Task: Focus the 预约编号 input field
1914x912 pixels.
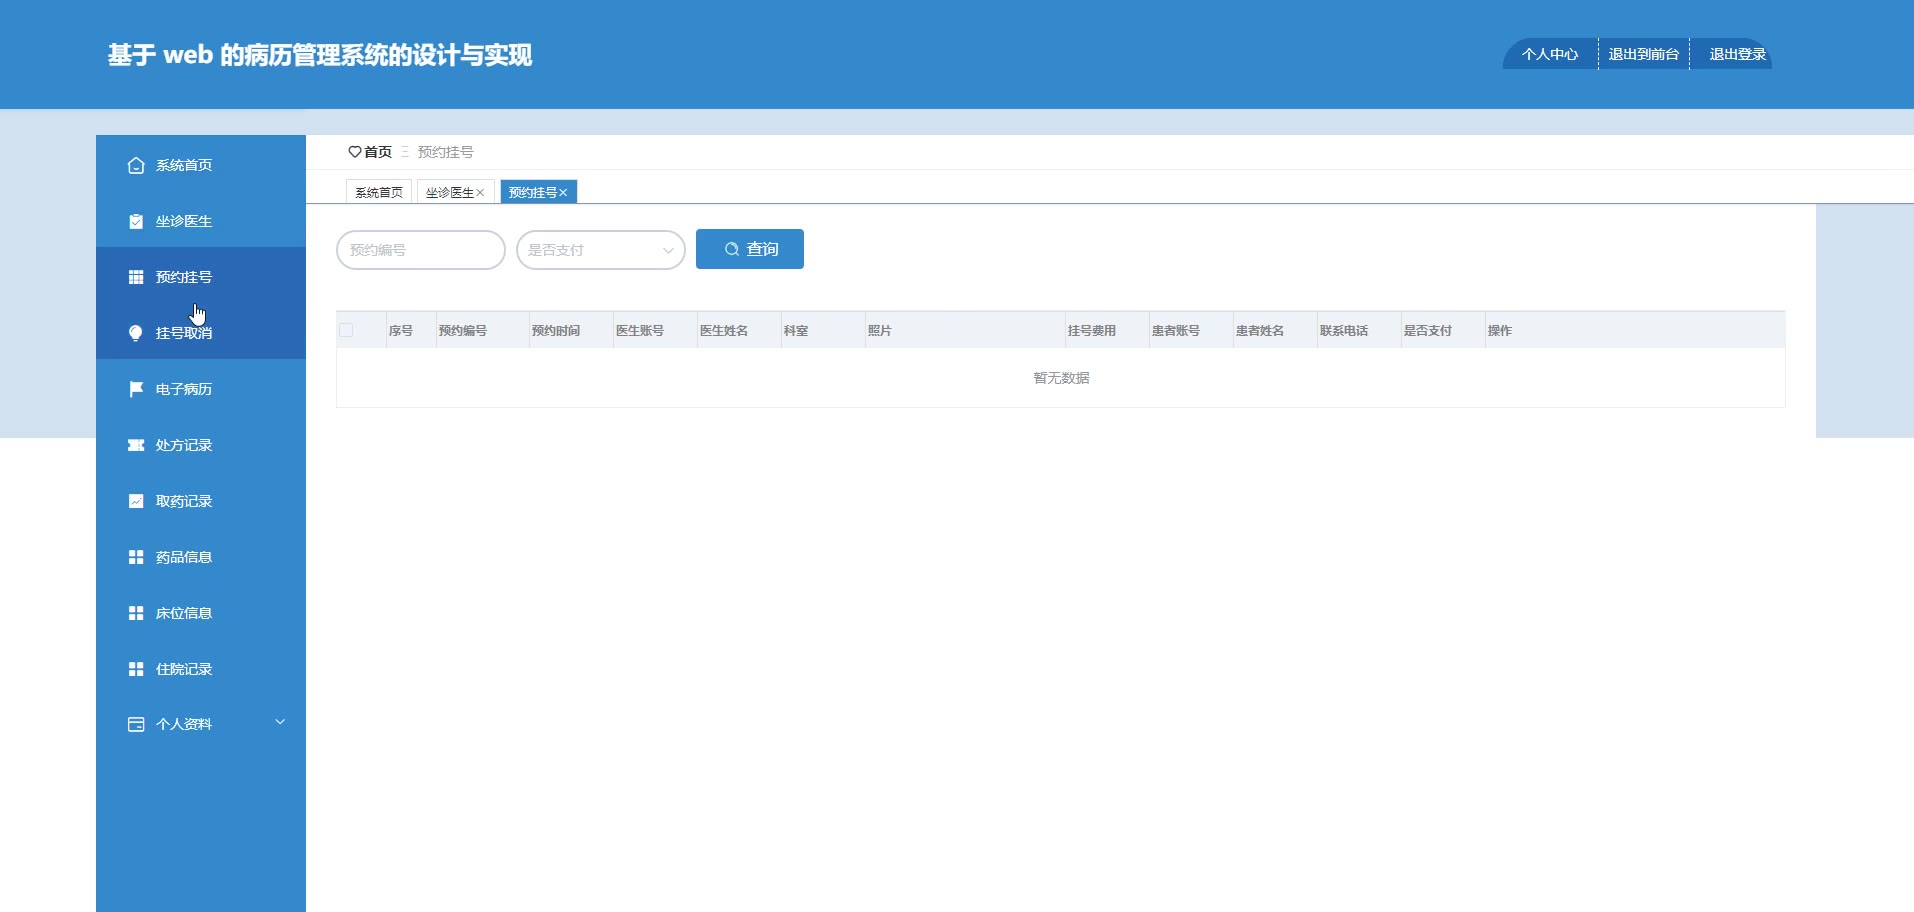Action: coord(421,250)
